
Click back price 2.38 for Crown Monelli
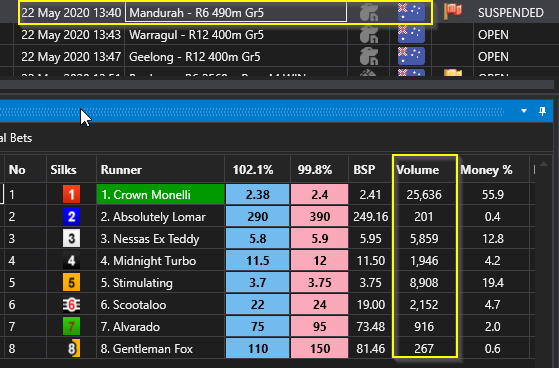(x=257, y=194)
